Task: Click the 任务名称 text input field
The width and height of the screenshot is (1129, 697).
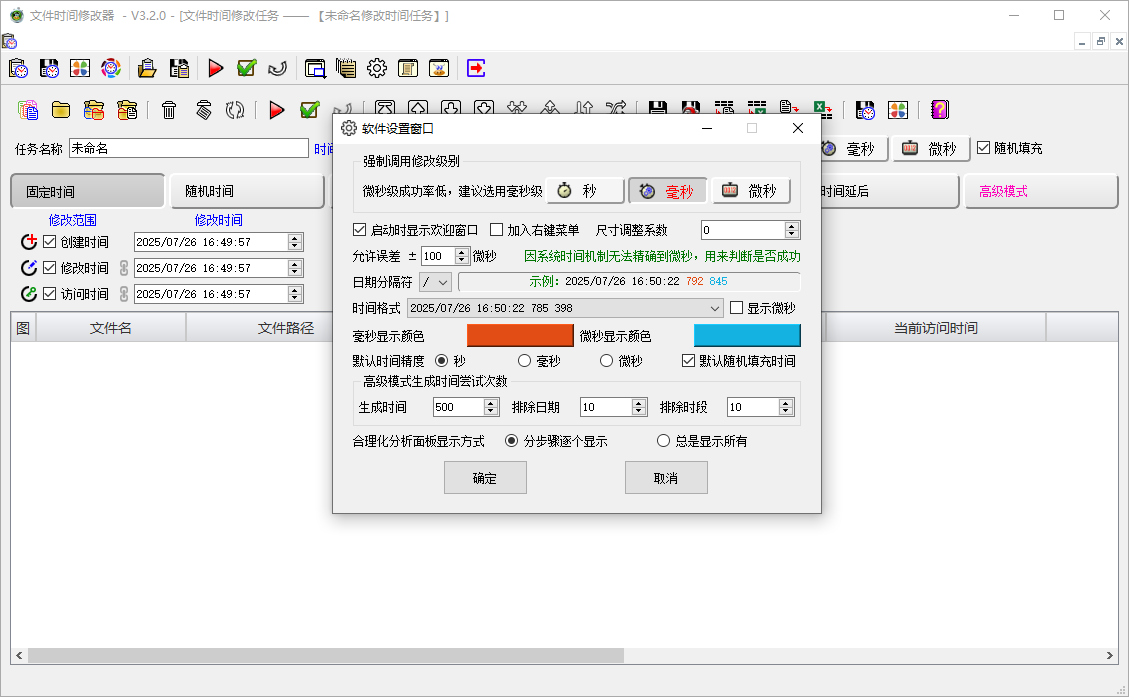Action: [x=188, y=148]
